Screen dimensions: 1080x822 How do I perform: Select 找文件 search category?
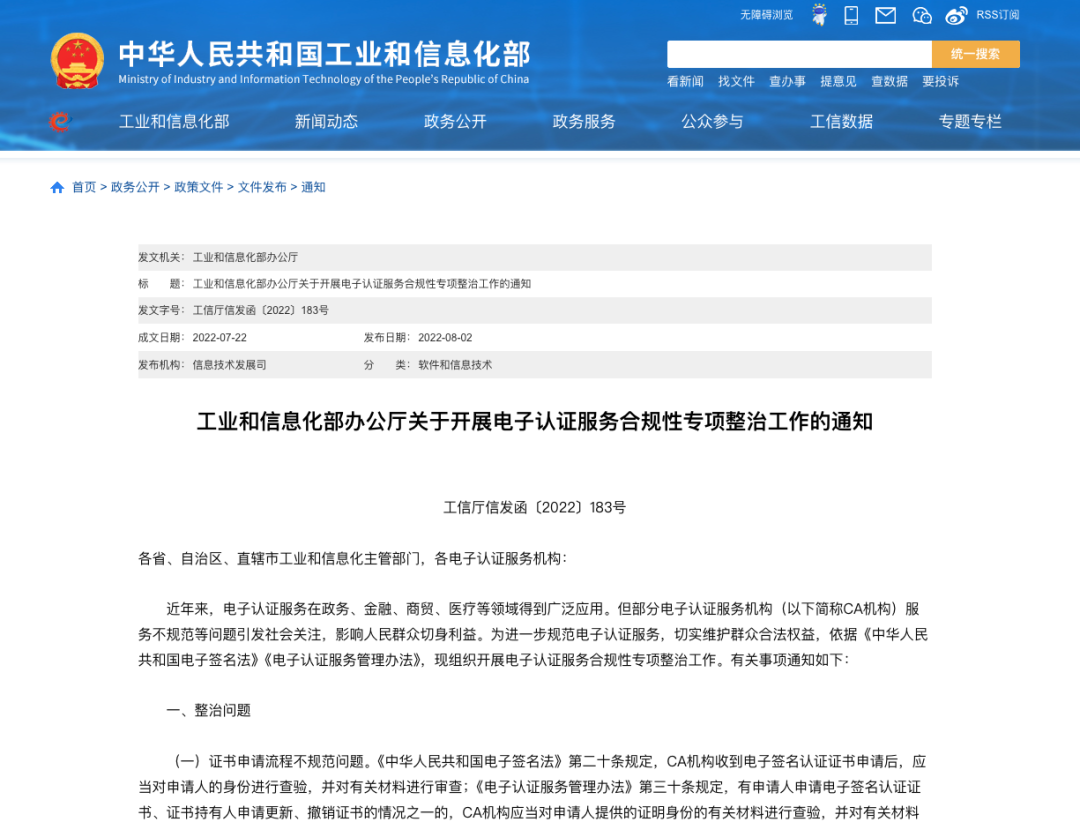pyautogui.click(x=736, y=81)
